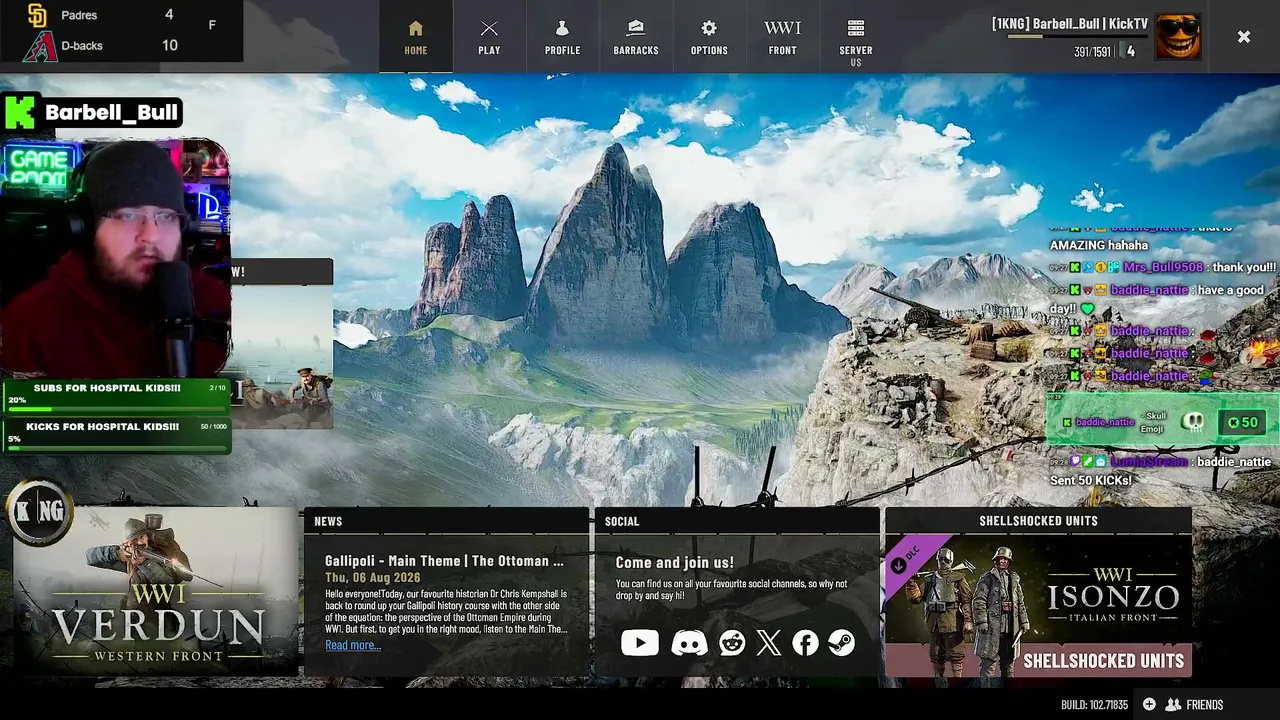The height and width of the screenshot is (720, 1280).
Task: Click the skull emoji in the chat gift
Action: [1193, 422]
